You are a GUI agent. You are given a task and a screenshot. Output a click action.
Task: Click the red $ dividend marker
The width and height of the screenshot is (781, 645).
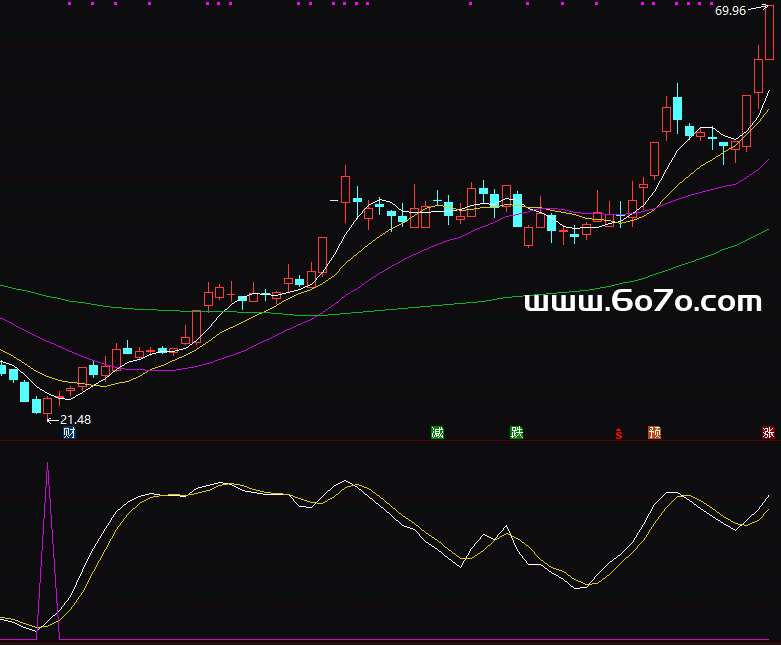click(x=619, y=434)
